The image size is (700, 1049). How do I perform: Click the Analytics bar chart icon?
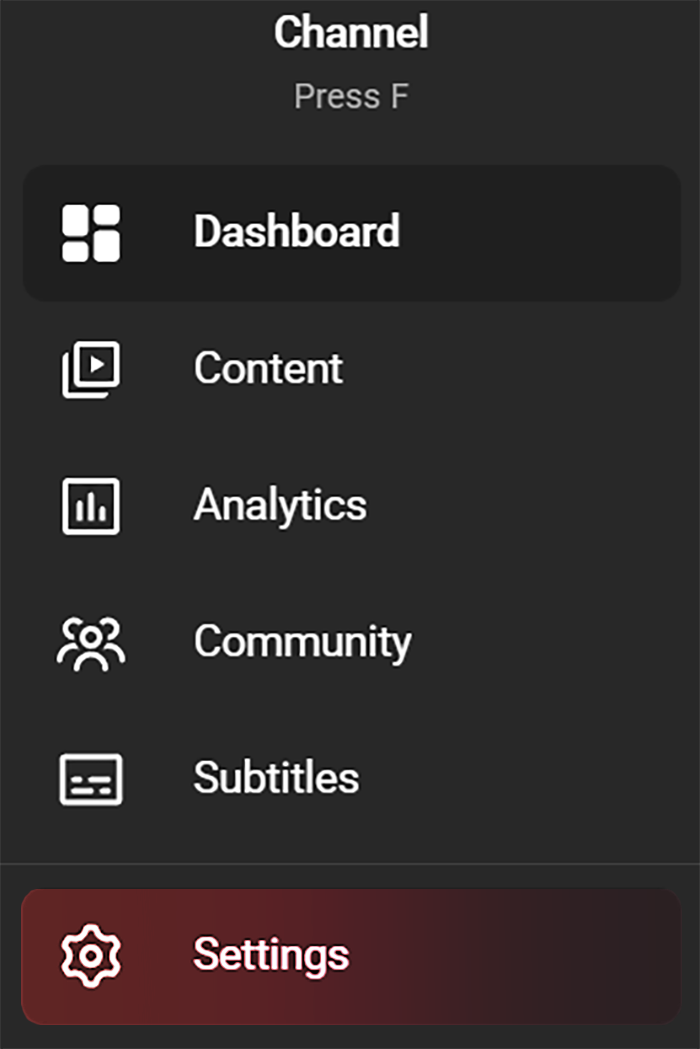(x=91, y=506)
